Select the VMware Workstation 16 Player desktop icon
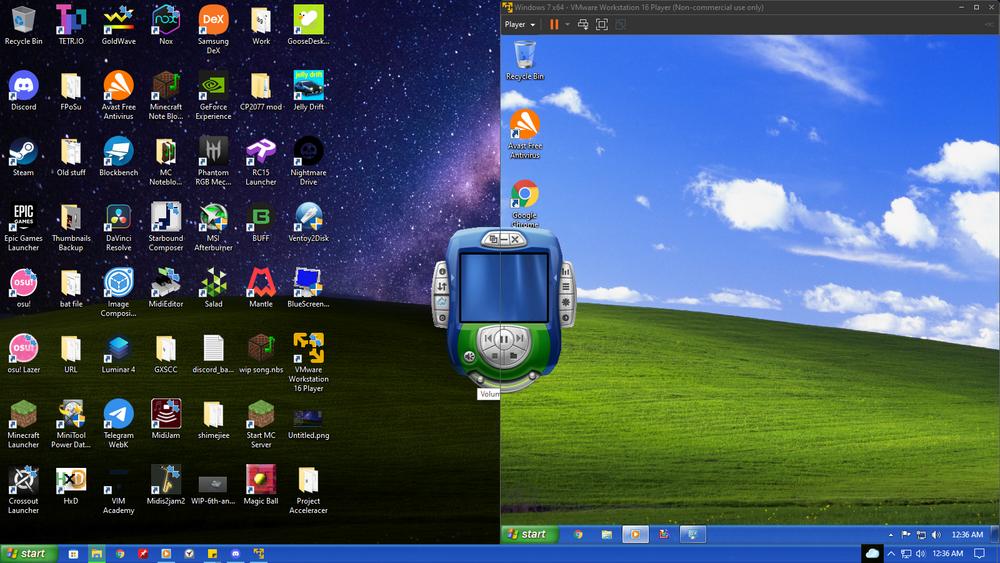Viewport: 1000px width, 563px height. pyautogui.click(x=309, y=362)
